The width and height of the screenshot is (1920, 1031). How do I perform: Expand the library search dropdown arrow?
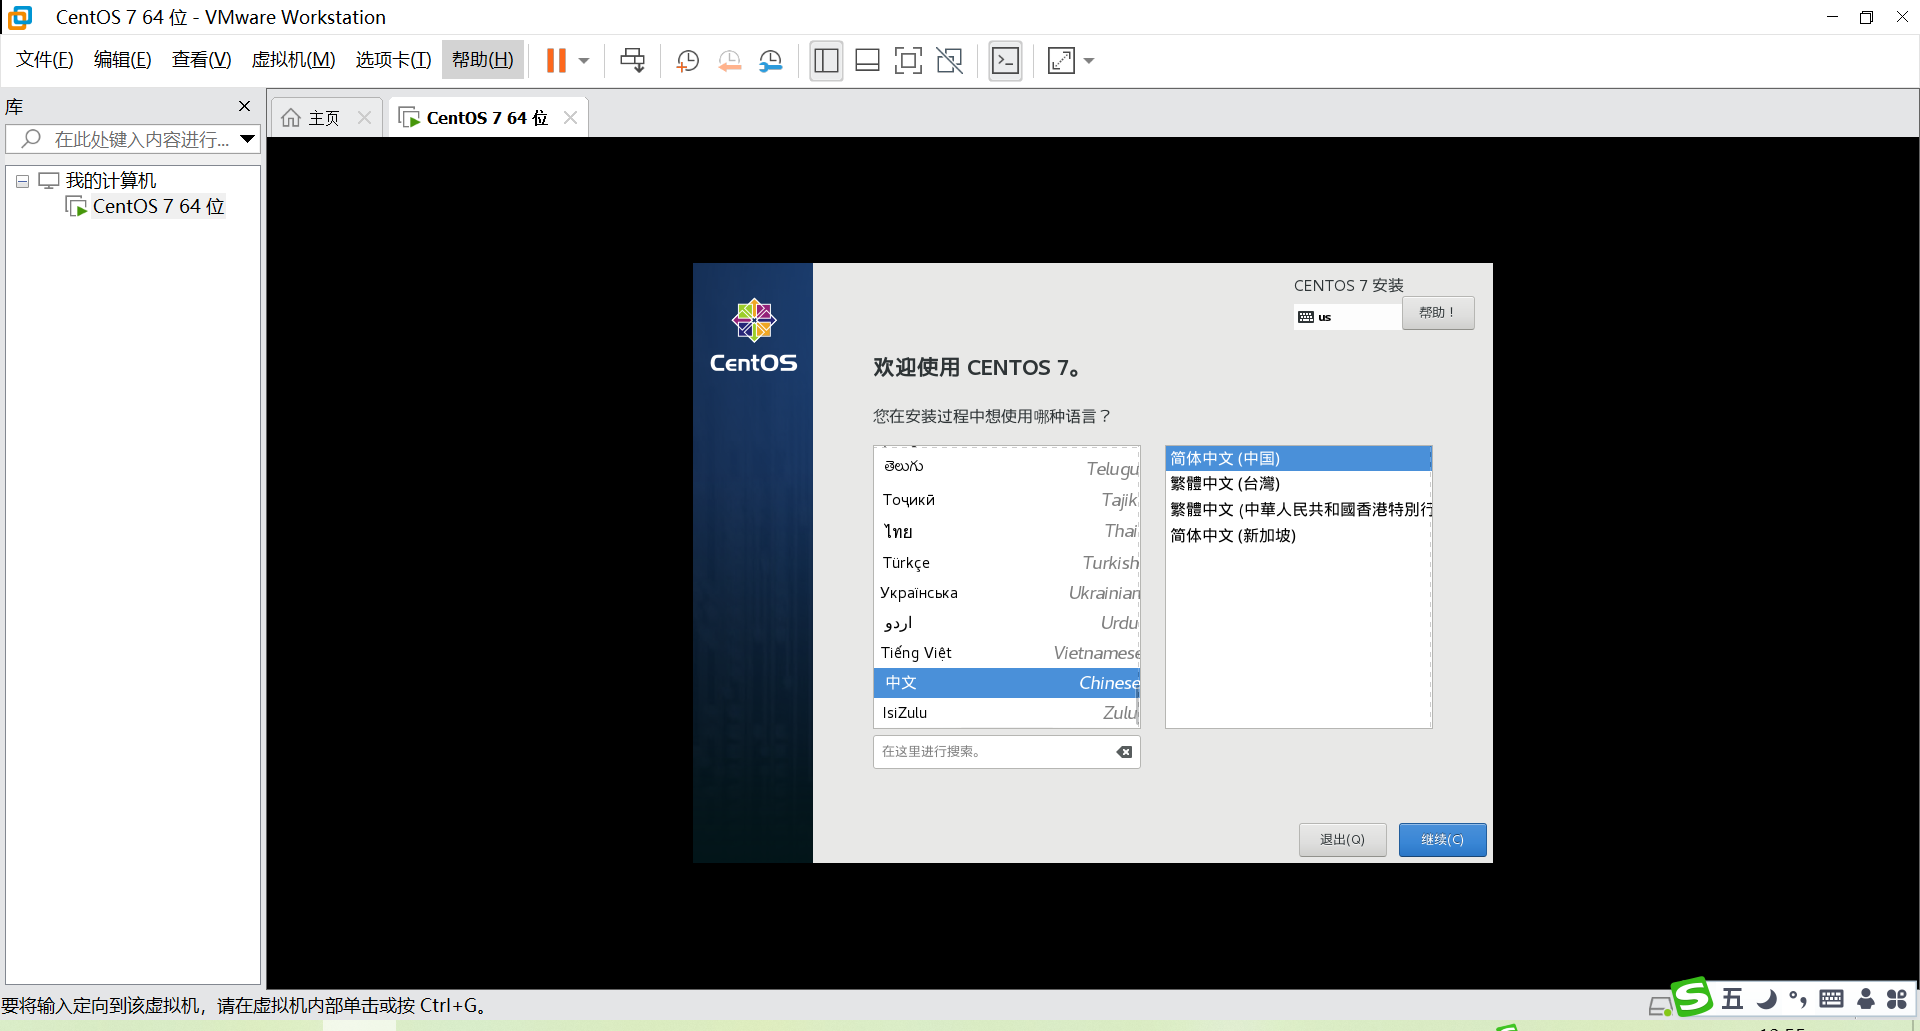[x=247, y=139]
